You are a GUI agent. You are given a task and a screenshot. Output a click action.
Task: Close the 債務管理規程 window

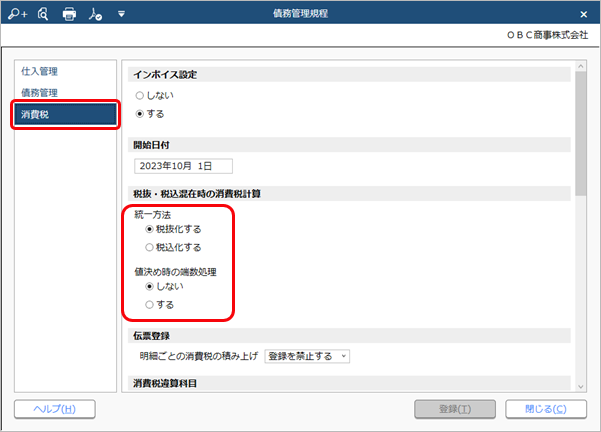[583, 14]
